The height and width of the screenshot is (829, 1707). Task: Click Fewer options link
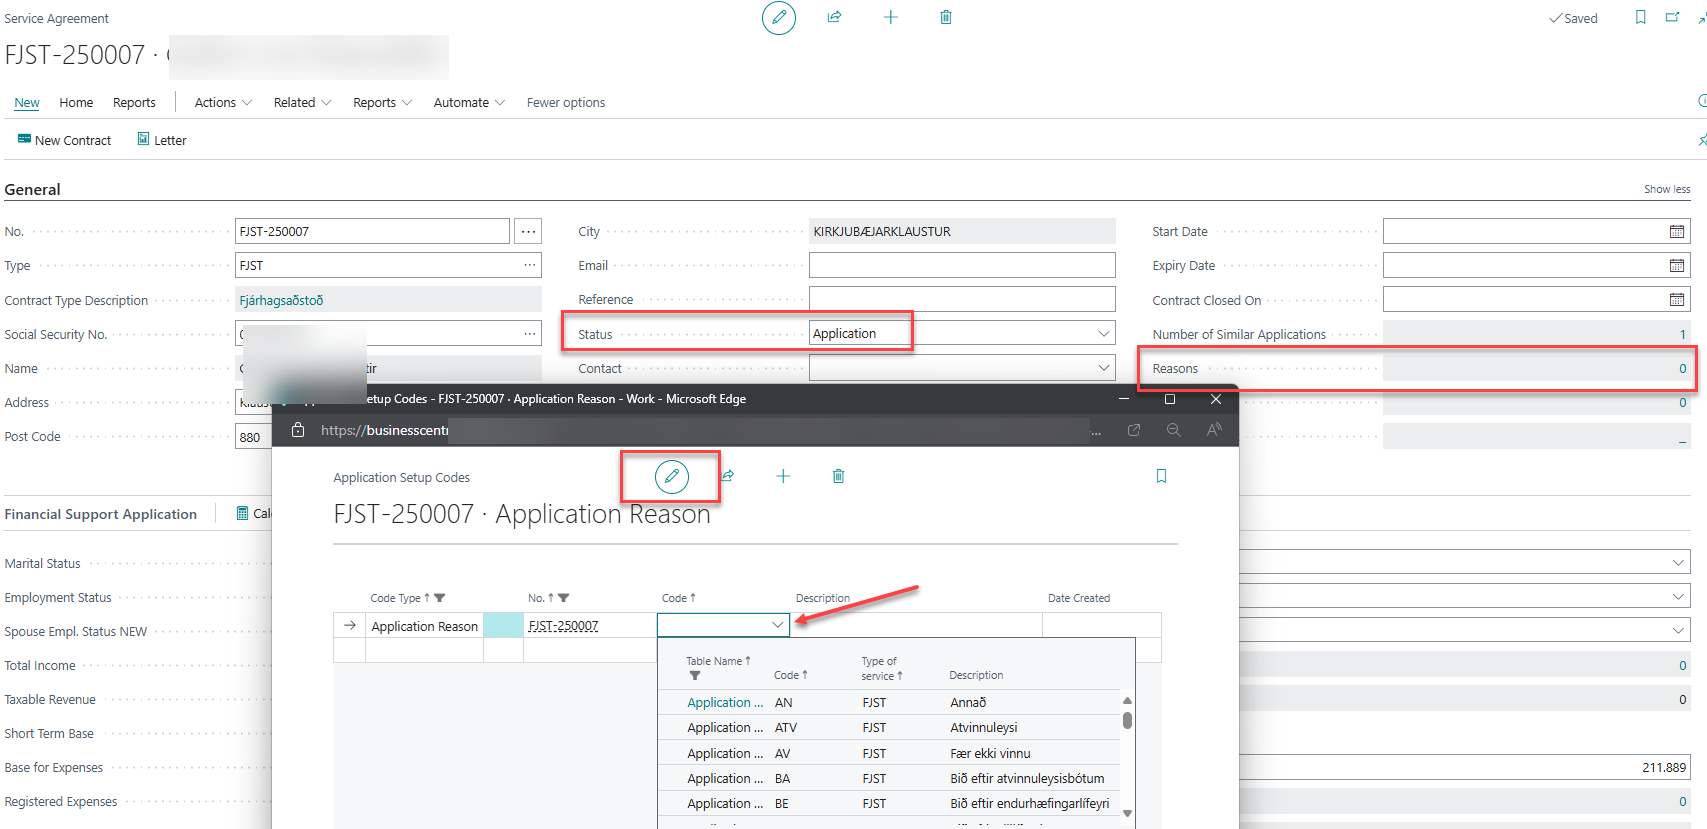(x=566, y=103)
